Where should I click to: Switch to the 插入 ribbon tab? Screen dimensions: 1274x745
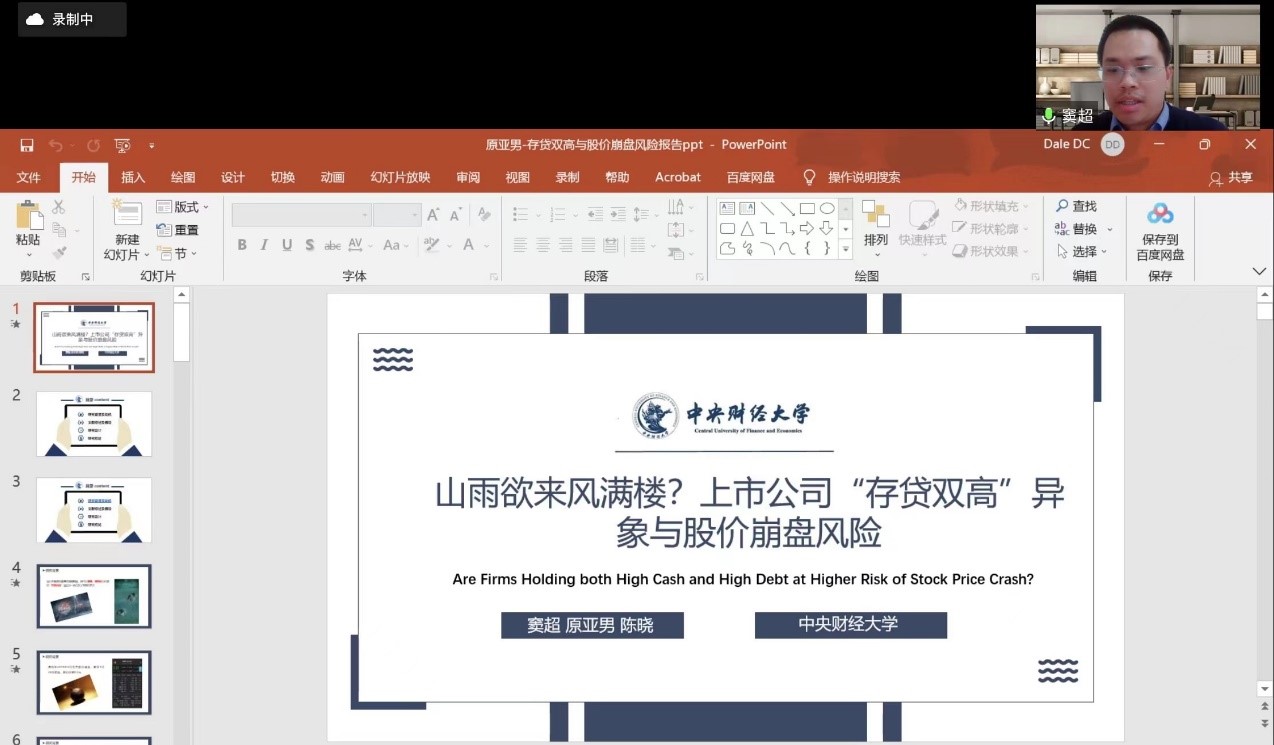[132, 177]
